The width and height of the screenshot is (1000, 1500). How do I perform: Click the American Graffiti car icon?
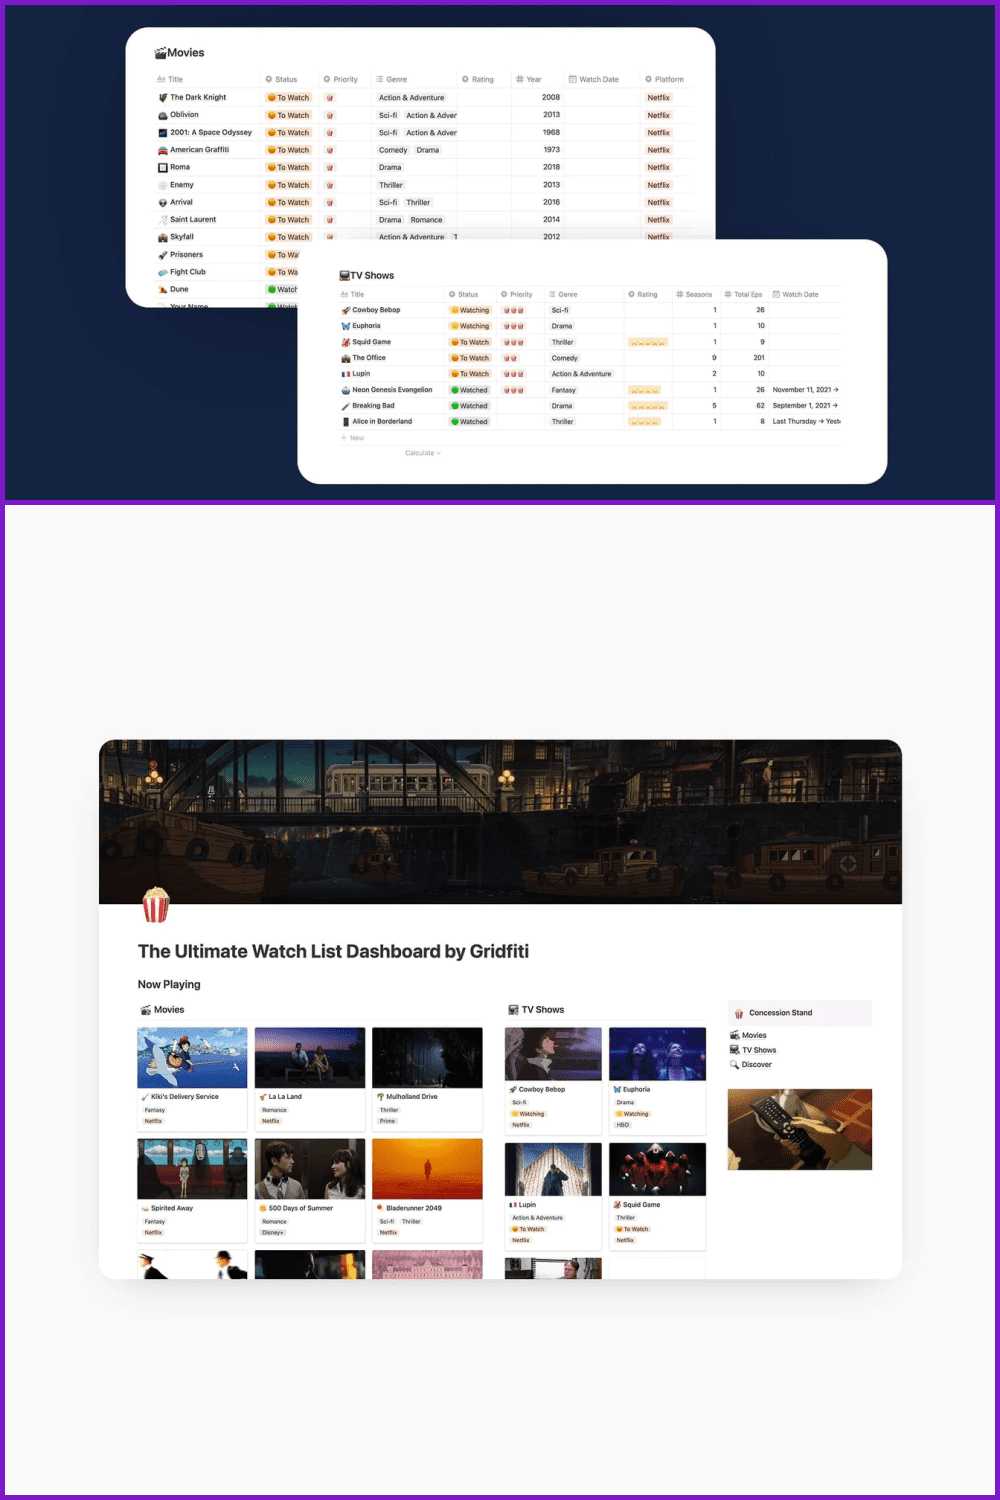coord(163,150)
